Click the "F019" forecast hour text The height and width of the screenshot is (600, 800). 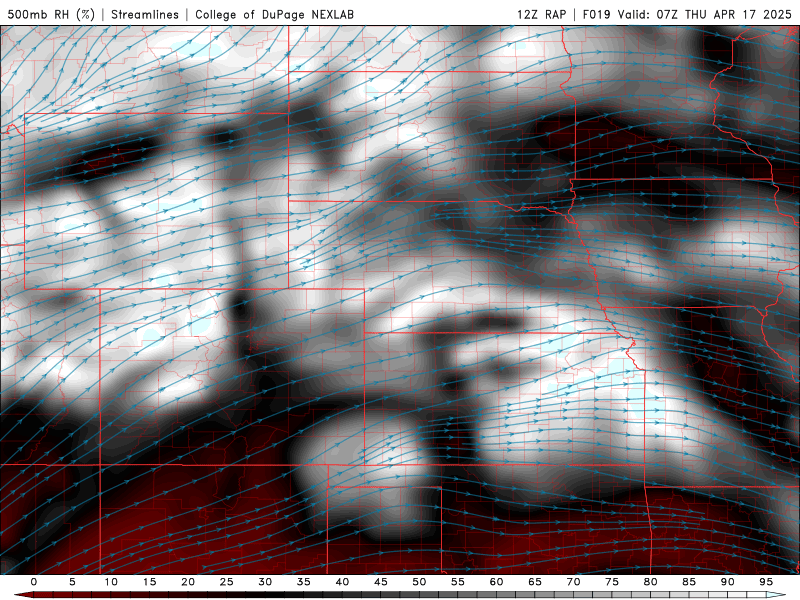click(x=596, y=14)
